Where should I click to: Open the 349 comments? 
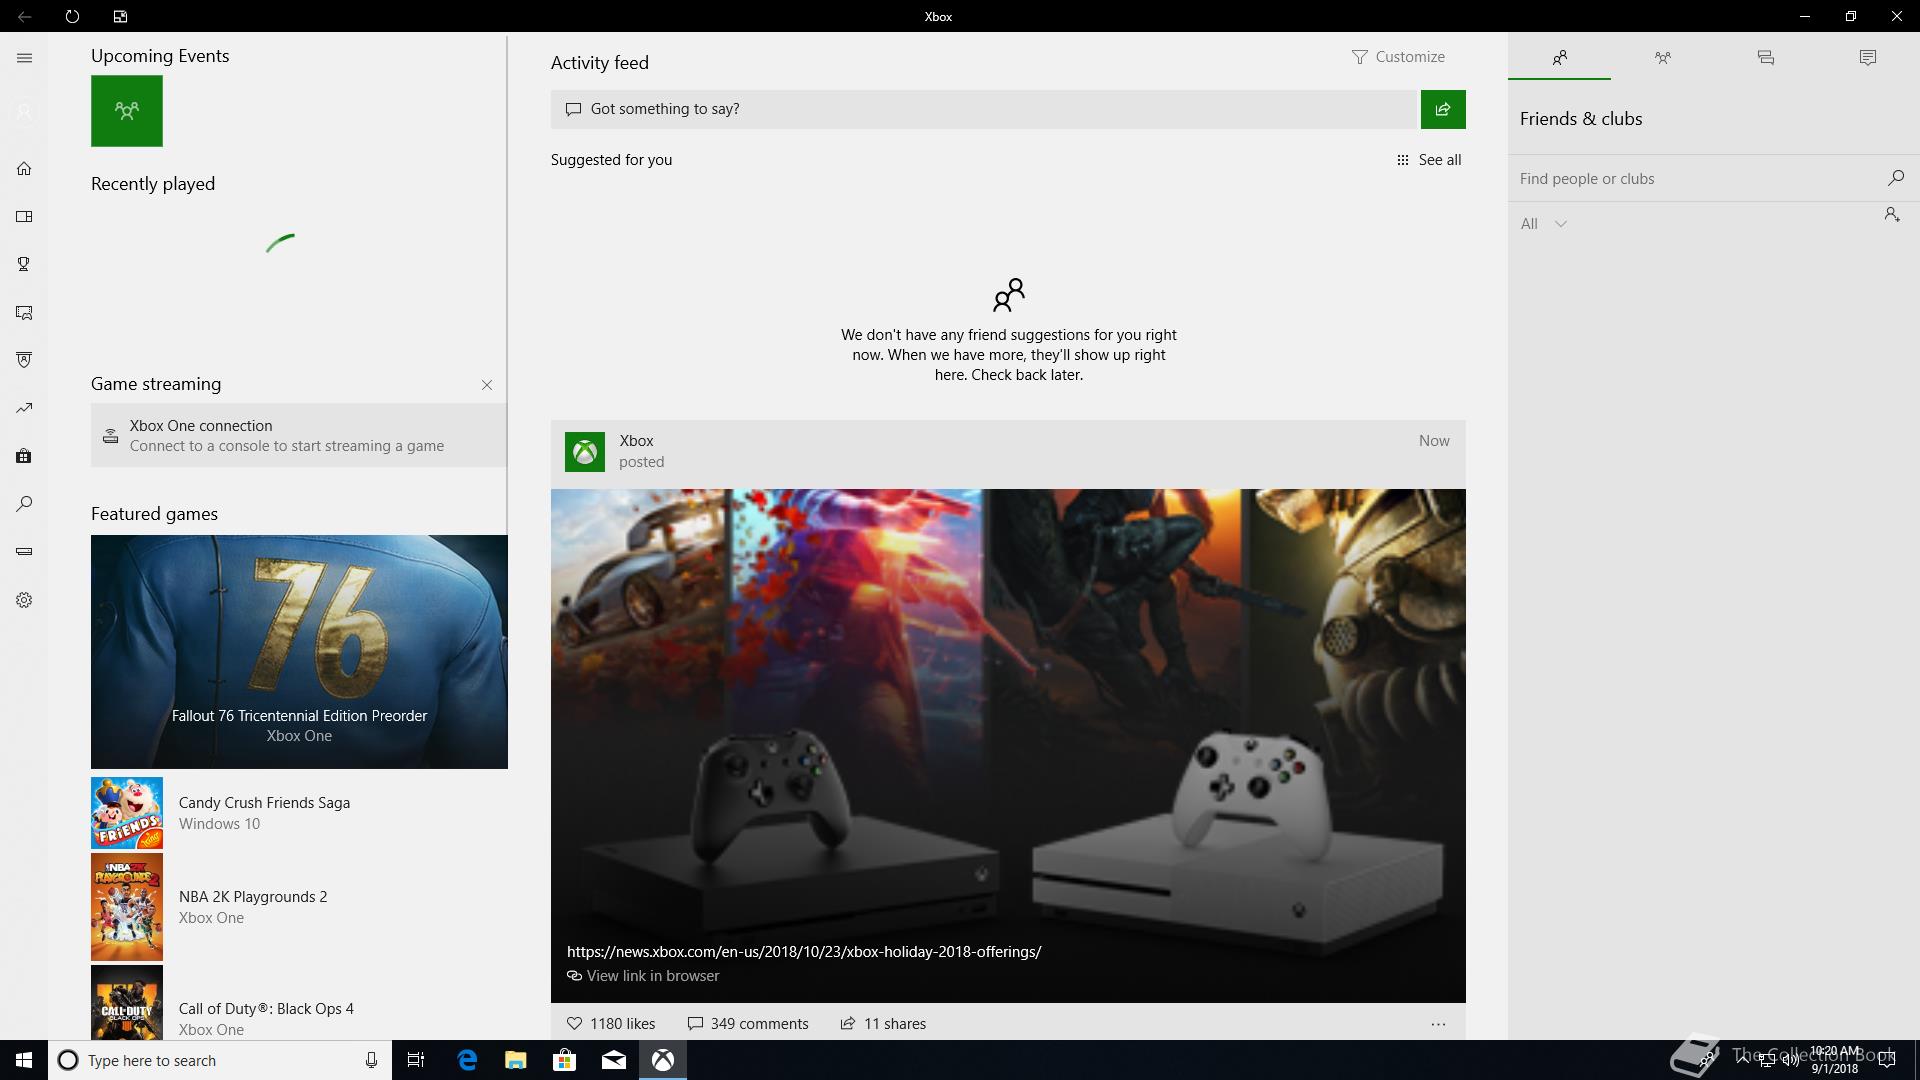tap(748, 1024)
